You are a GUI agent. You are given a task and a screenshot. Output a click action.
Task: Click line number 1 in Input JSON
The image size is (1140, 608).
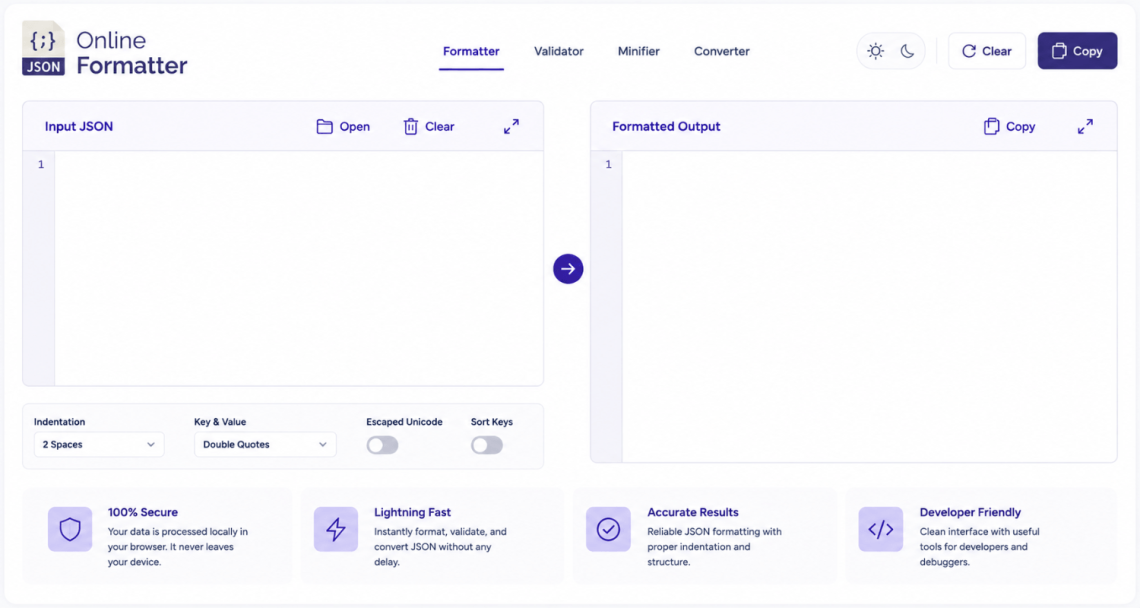(x=41, y=164)
